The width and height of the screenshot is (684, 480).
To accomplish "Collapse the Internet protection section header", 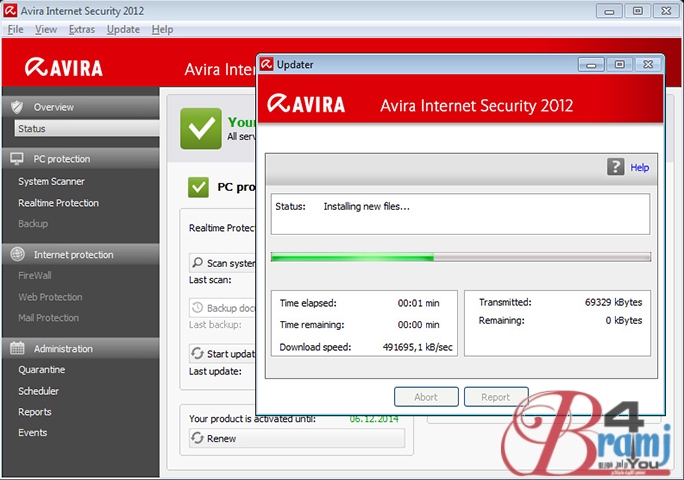I will [x=81, y=254].
